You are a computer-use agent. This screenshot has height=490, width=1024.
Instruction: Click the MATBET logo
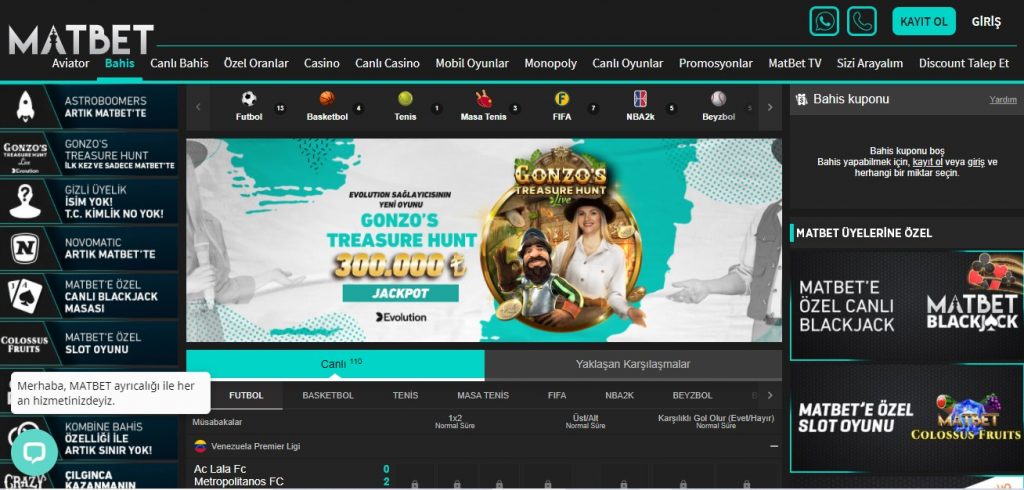[81, 39]
